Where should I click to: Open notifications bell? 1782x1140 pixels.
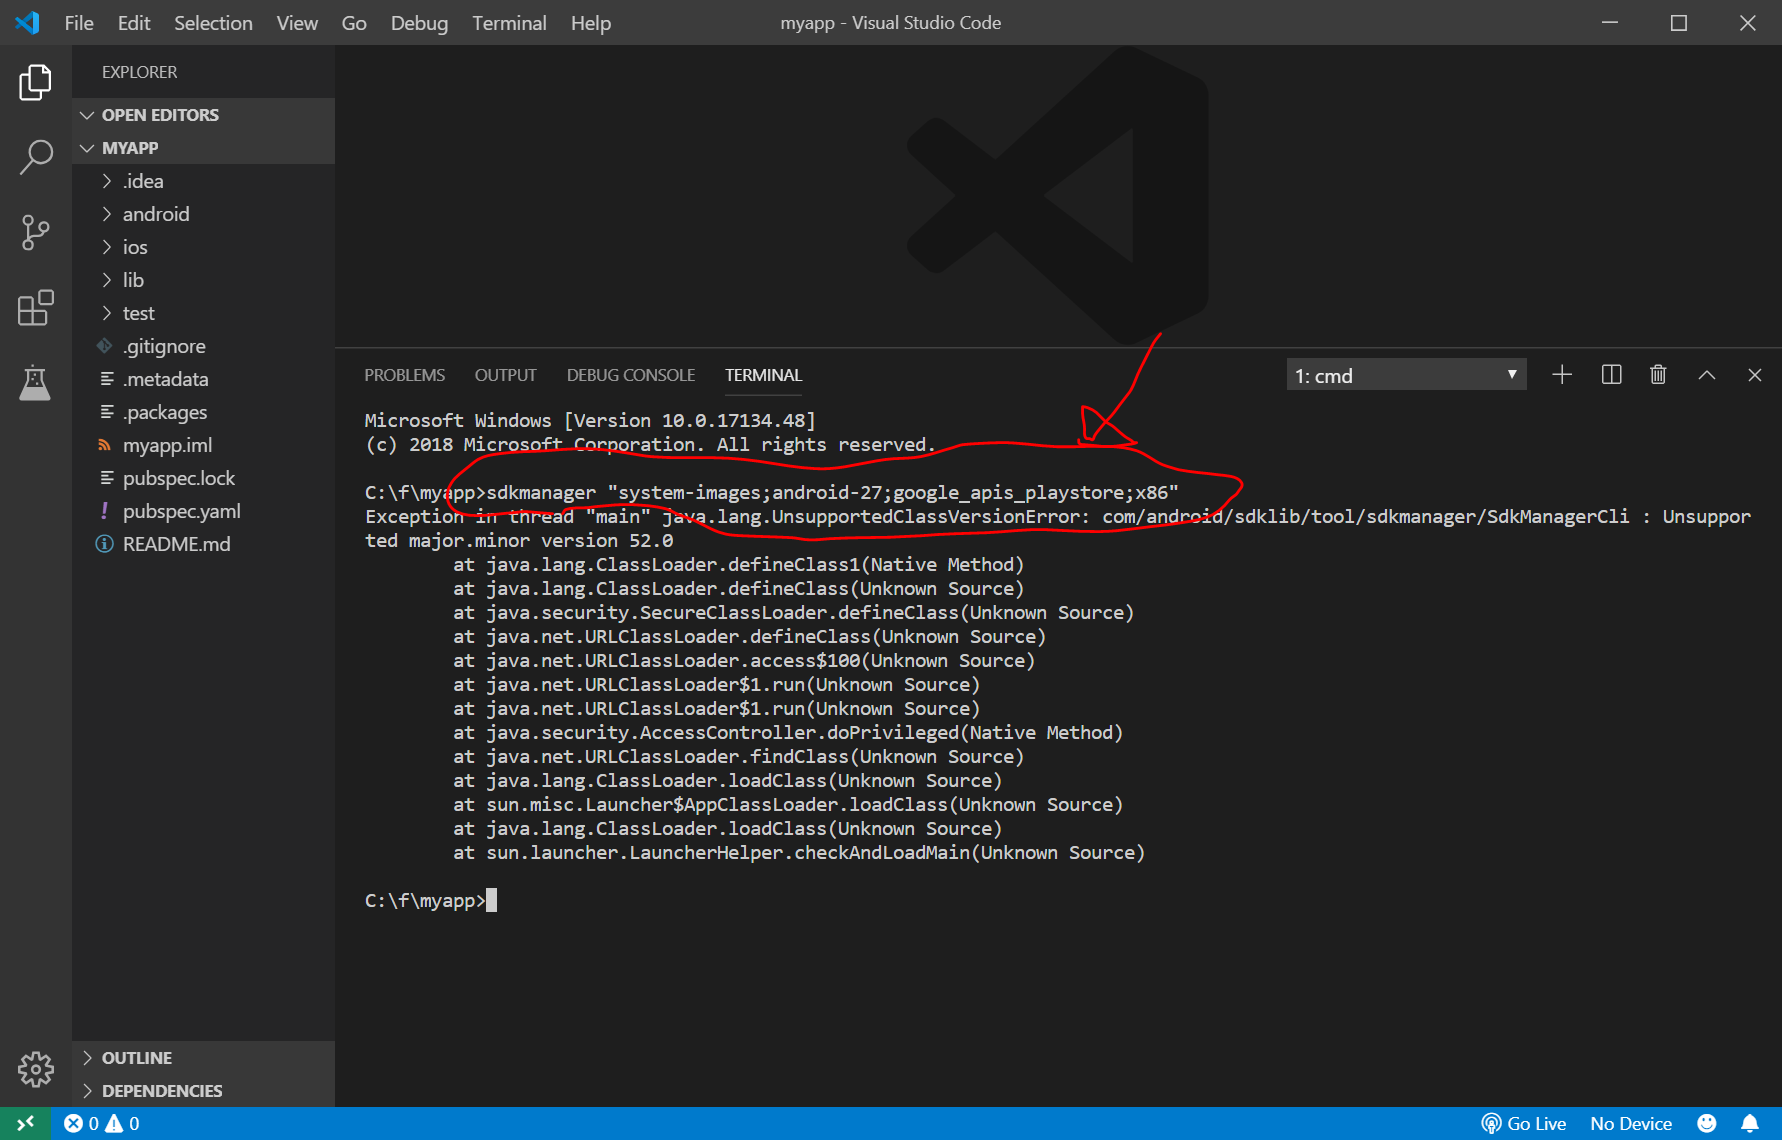coord(1750,1123)
